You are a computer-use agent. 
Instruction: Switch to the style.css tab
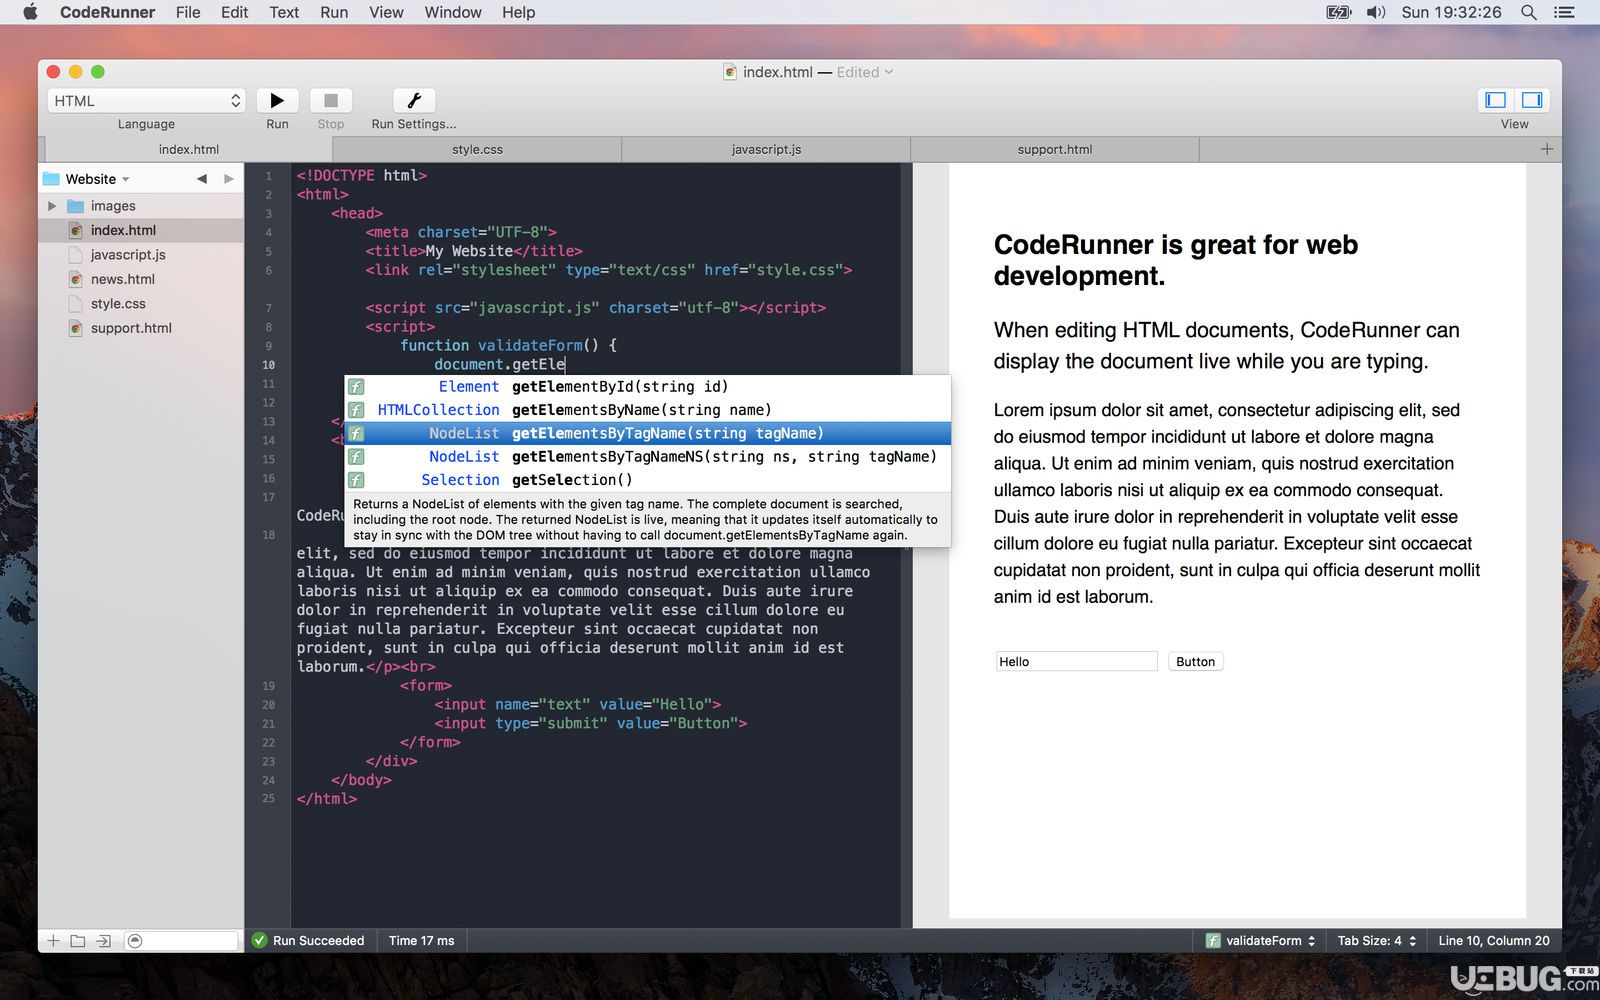477,149
